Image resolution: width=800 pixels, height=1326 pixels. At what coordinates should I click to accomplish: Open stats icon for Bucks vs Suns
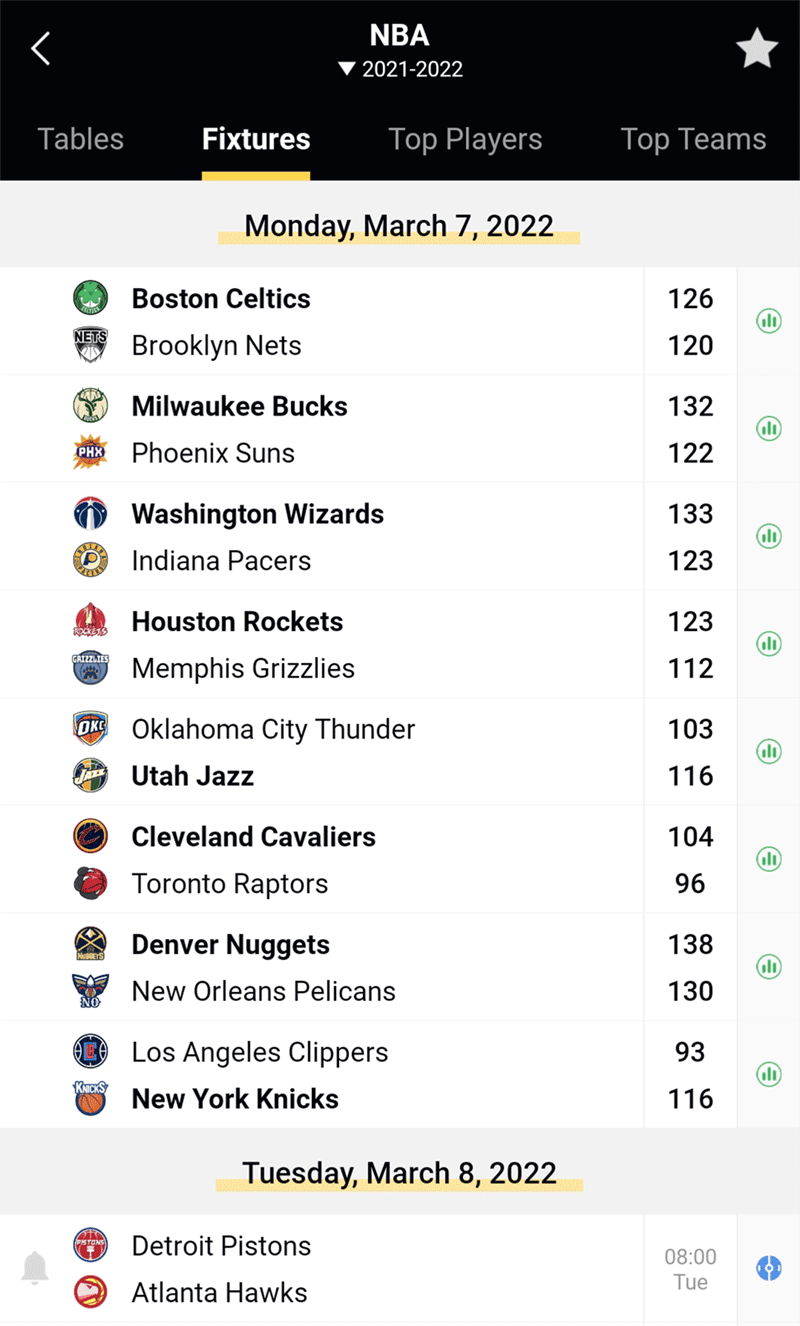(x=769, y=429)
